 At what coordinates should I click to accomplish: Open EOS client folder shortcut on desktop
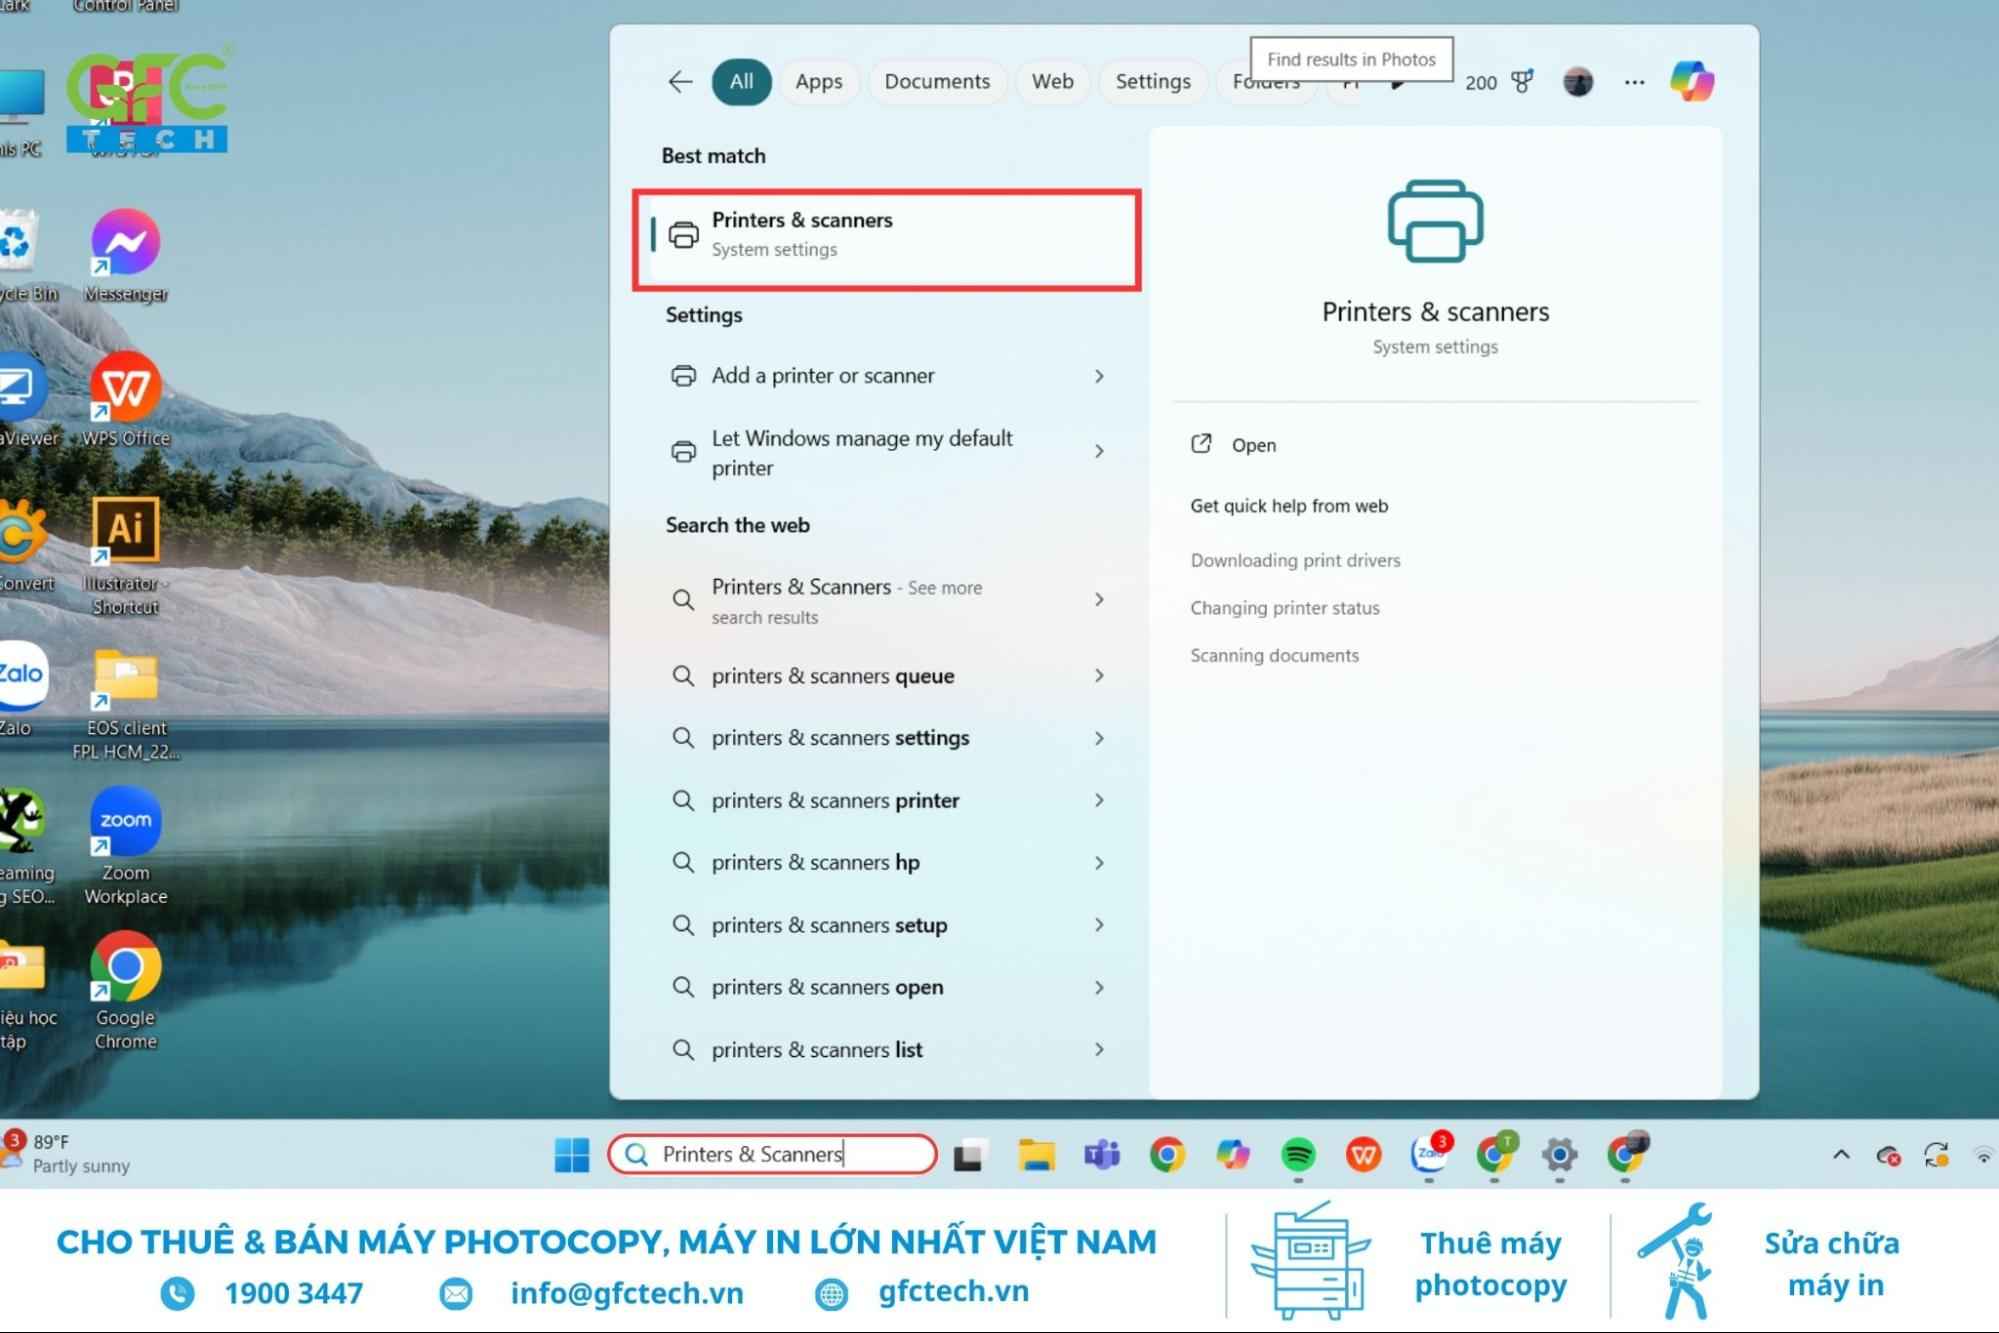(x=126, y=704)
